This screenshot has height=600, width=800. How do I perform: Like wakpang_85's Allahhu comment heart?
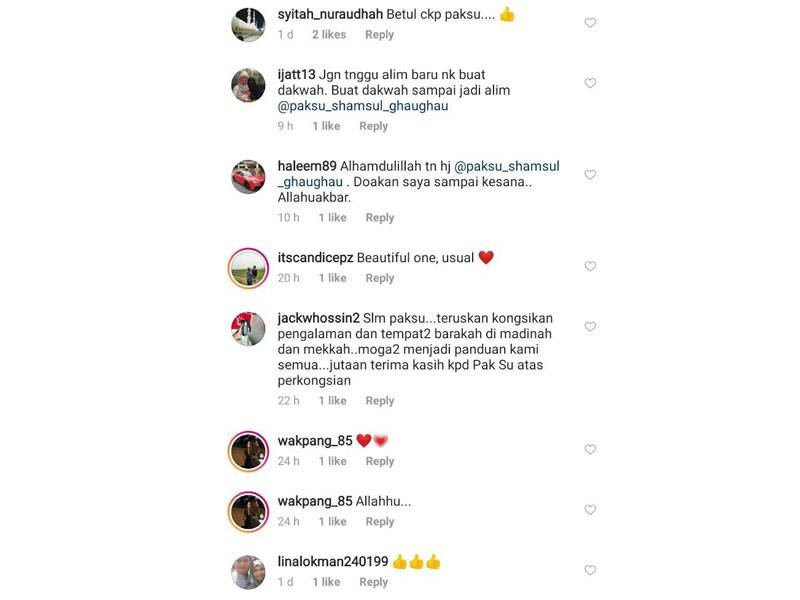[x=590, y=510]
